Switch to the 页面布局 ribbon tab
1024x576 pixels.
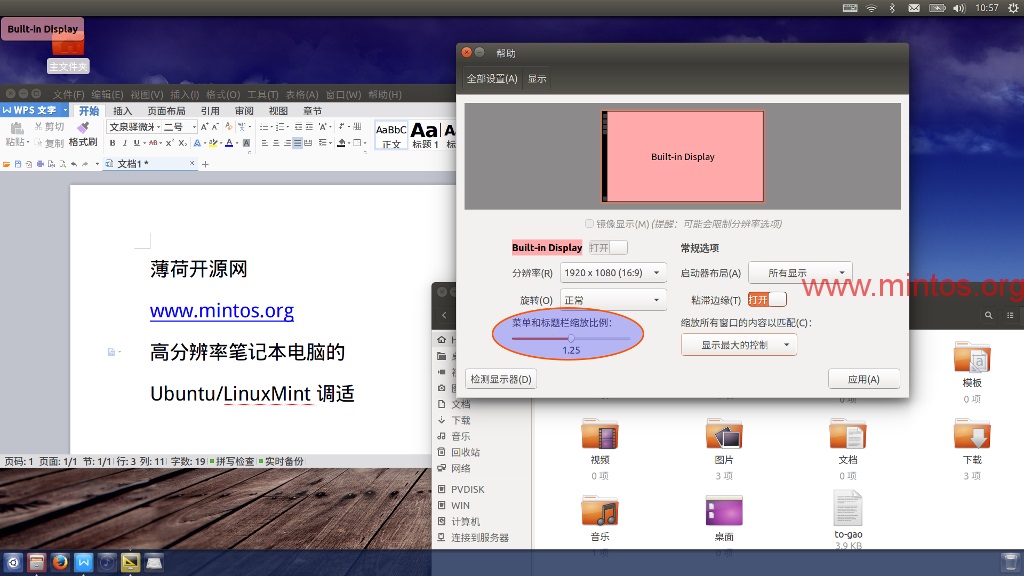[167, 111]
